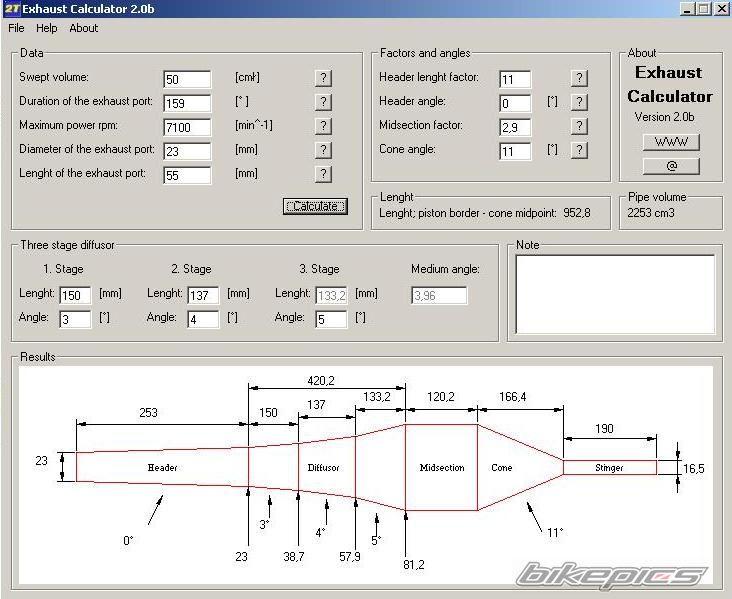Show help for Header lenght factor

point(579,78)
